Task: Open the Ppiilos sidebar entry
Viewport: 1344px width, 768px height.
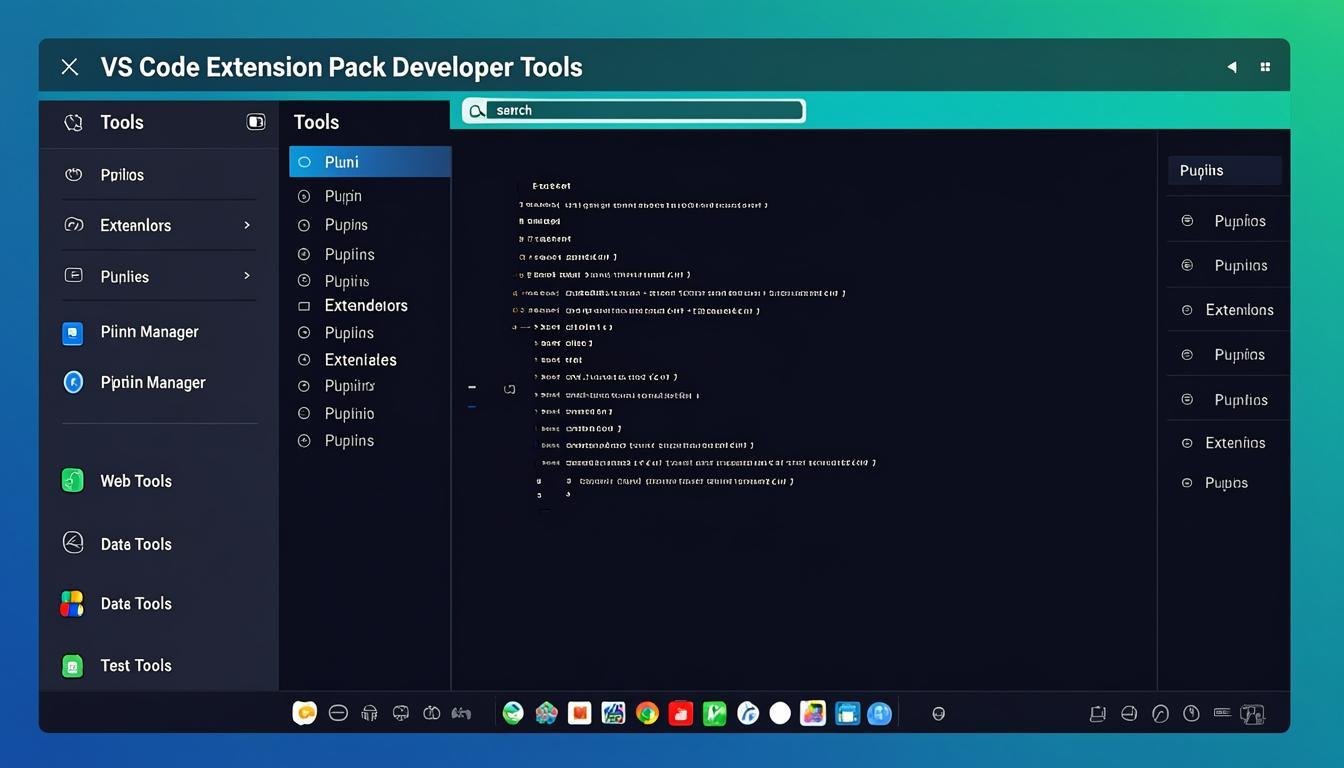Action: [160, 175]
